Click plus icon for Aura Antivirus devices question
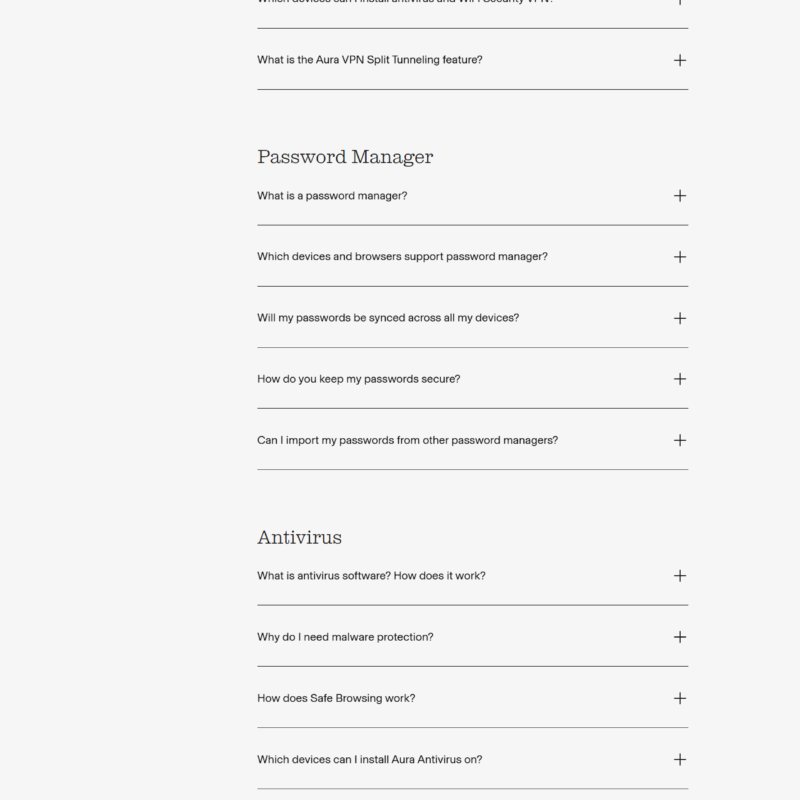 point(680,759)
